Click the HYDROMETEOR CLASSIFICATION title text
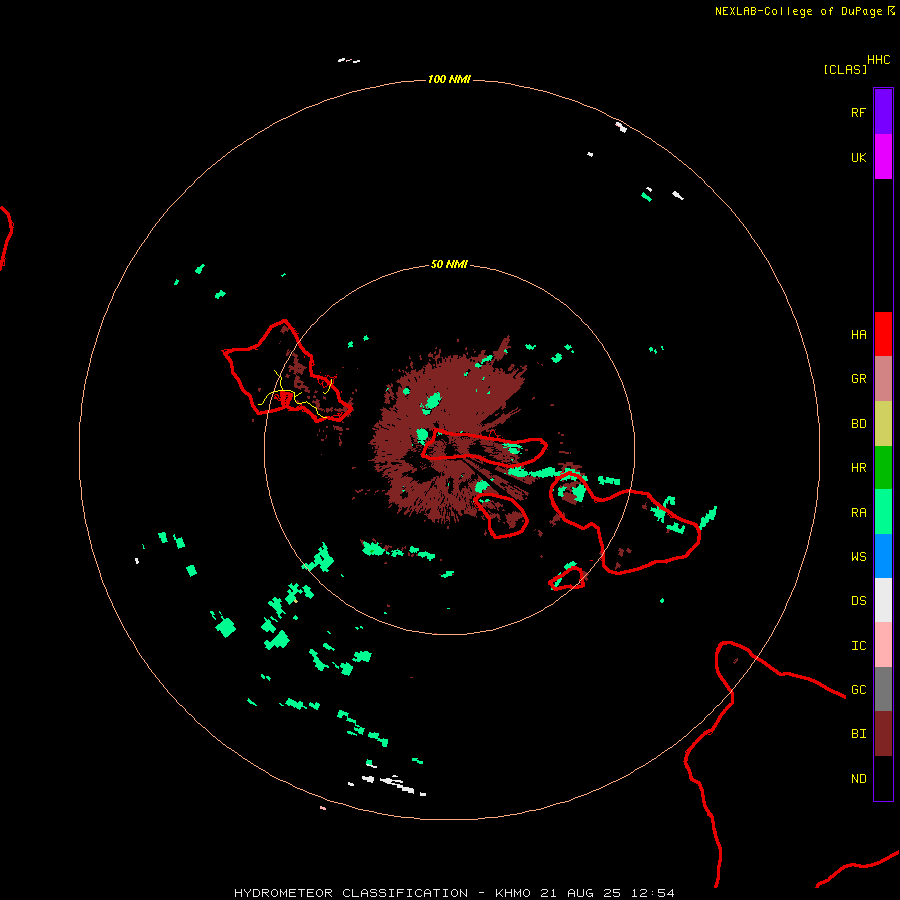The width and height of the screenshot is (900, 900). [x=351, y=893]
